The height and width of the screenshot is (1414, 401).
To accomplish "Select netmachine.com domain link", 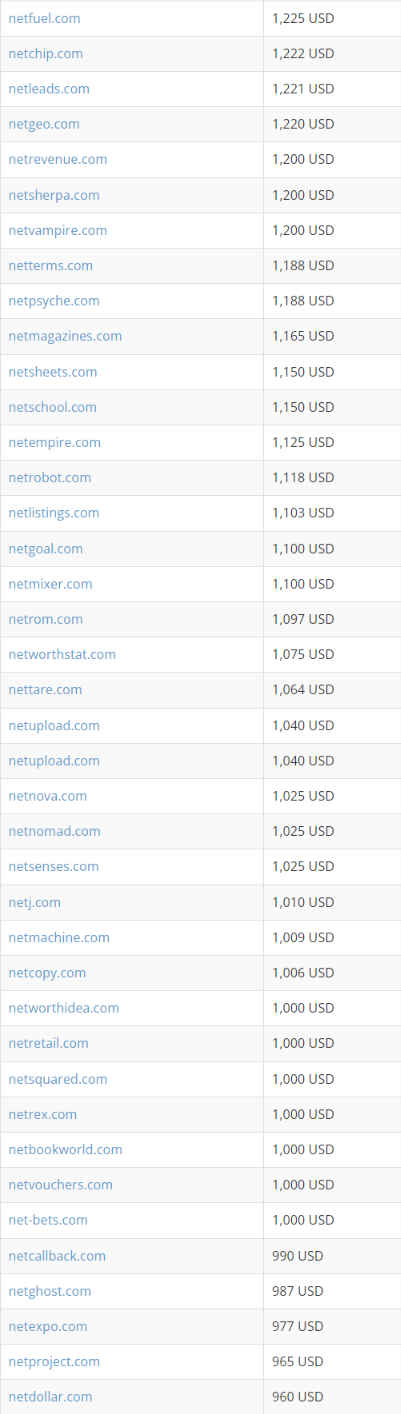I will click(x=59, y=937).
